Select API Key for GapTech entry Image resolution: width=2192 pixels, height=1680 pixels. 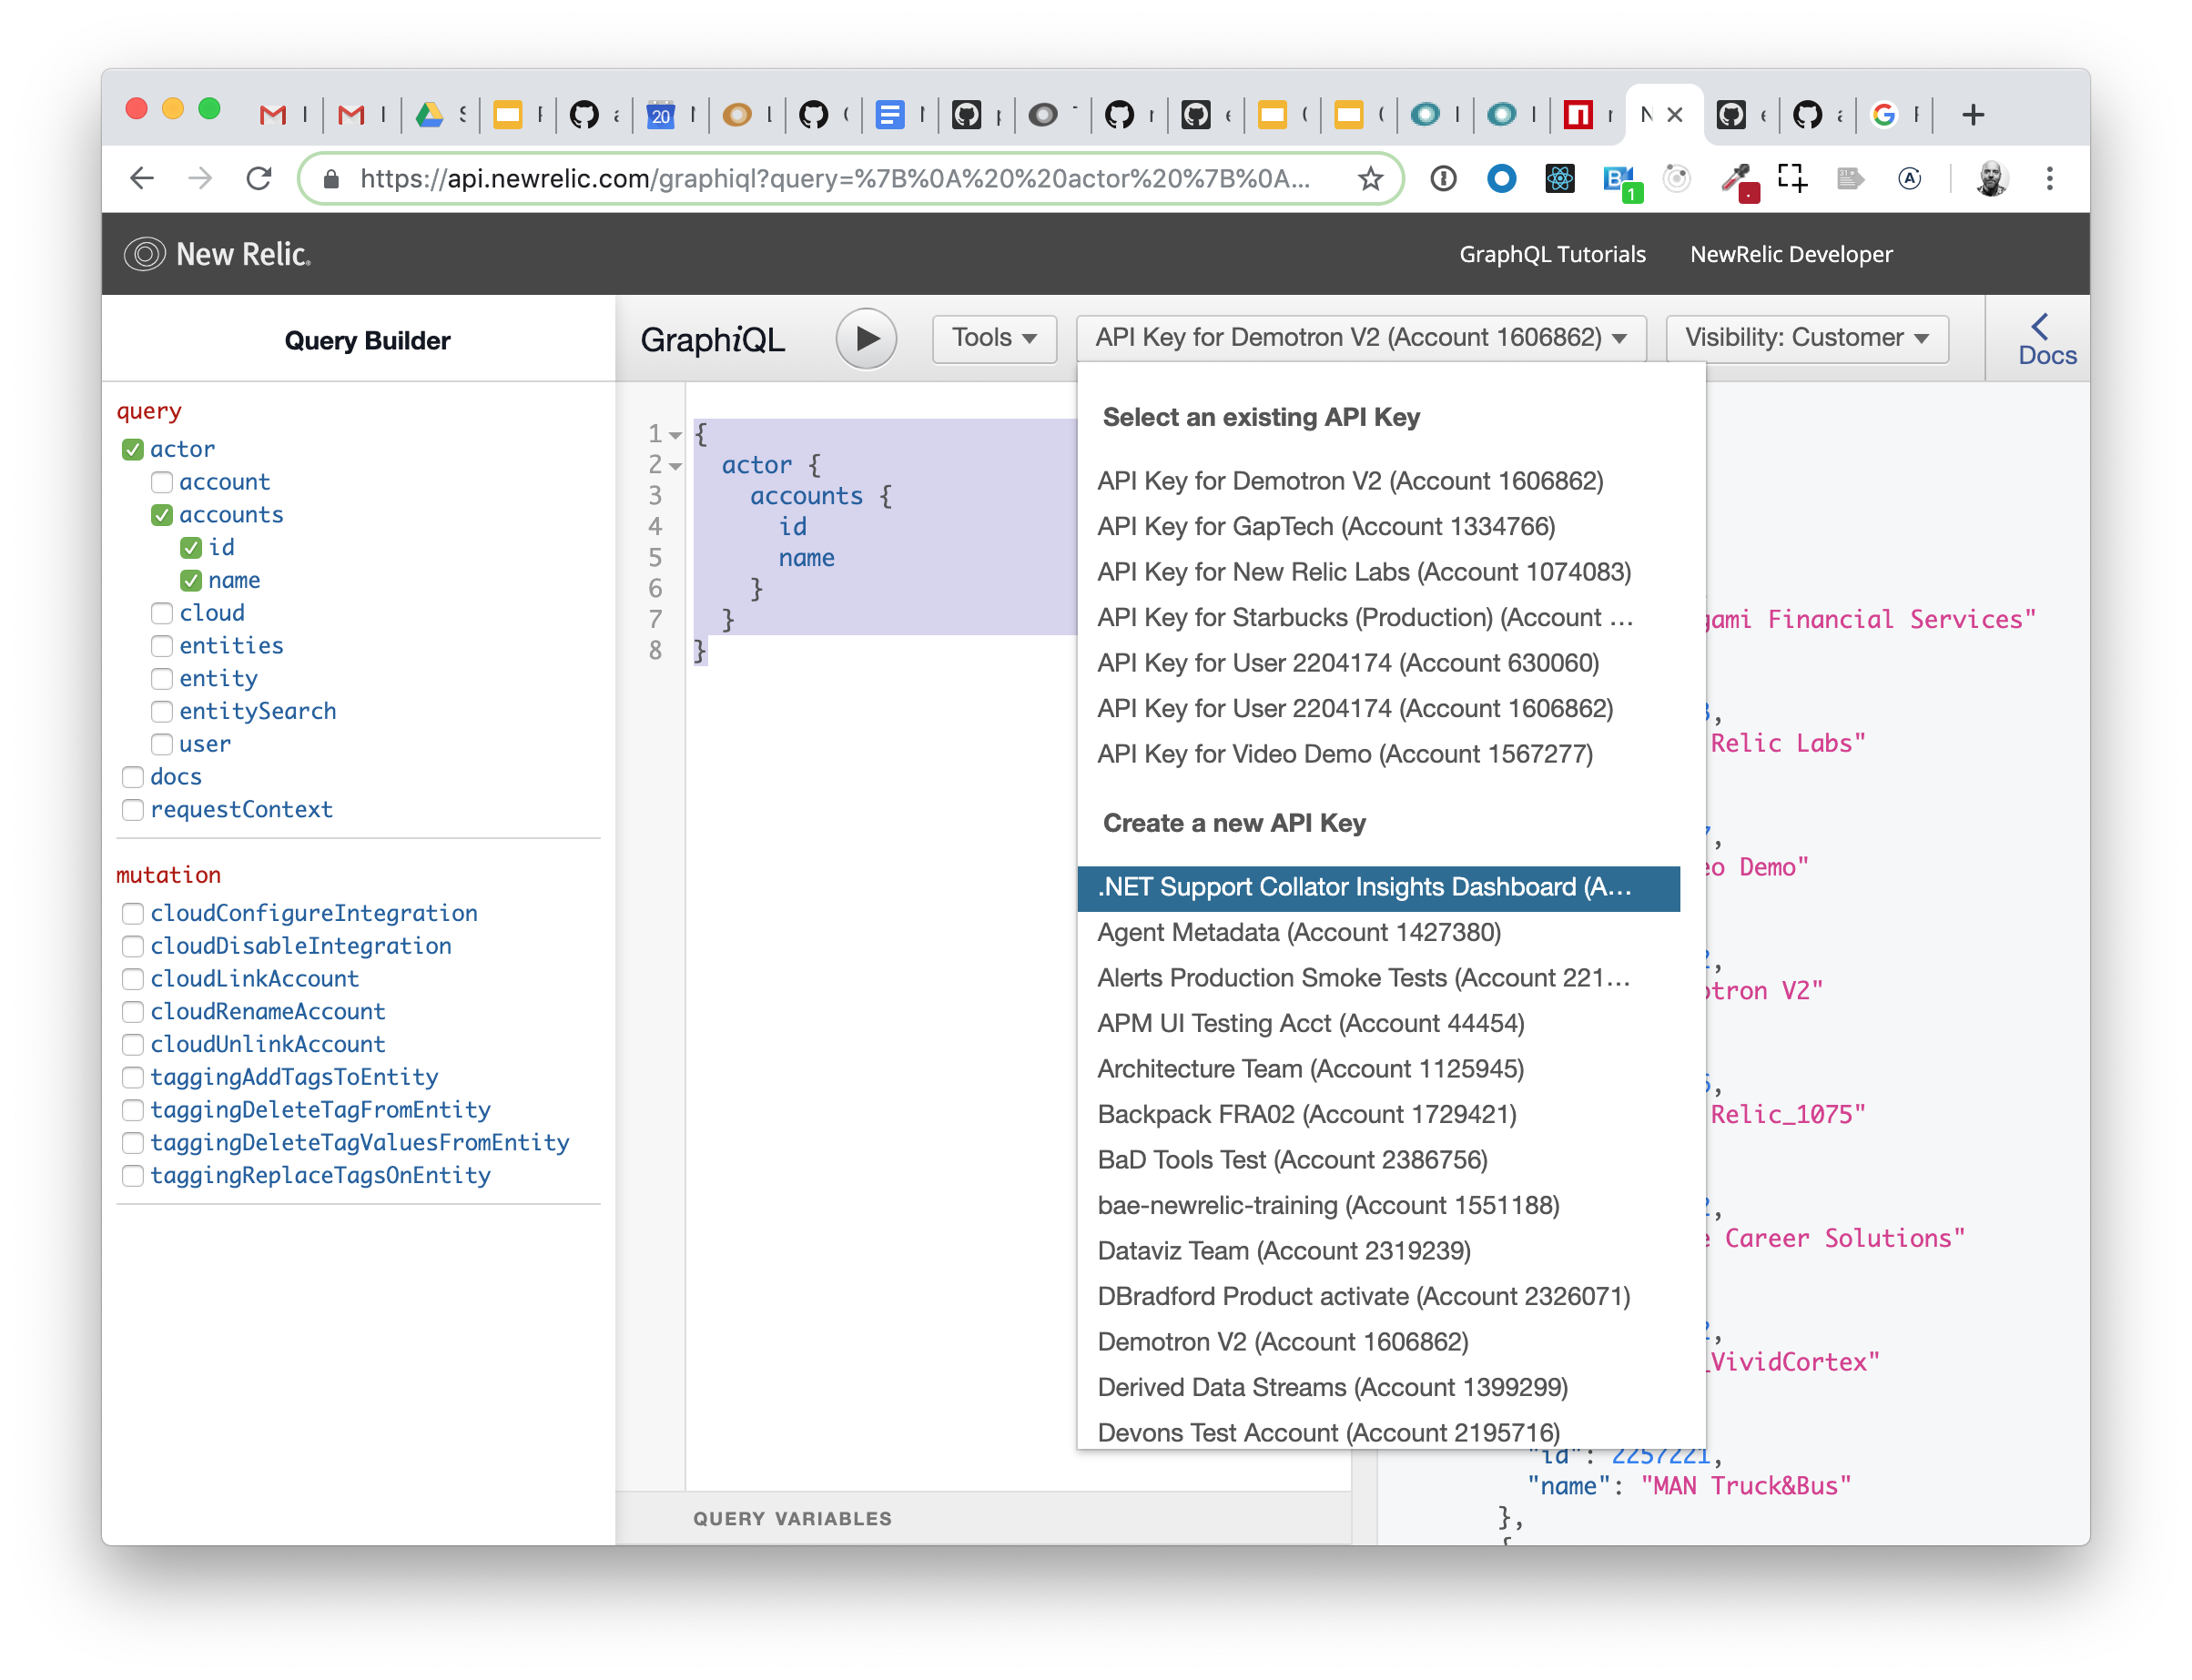coord(1325,526)
